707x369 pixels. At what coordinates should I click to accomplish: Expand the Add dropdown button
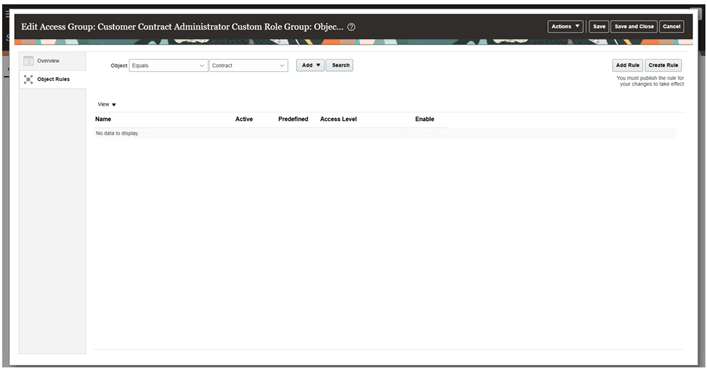point(310,65)
